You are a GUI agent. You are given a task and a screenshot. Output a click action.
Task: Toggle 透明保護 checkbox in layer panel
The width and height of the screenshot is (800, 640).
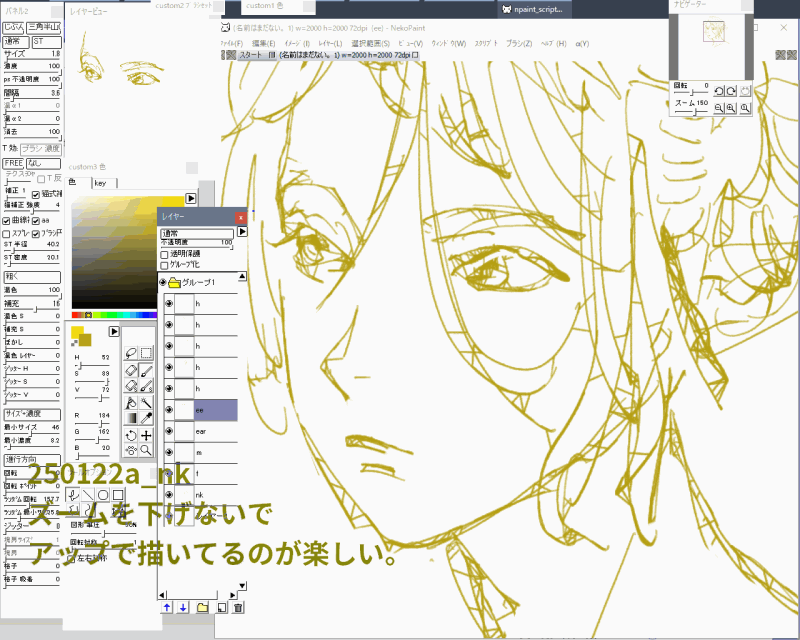click(164, 254)
